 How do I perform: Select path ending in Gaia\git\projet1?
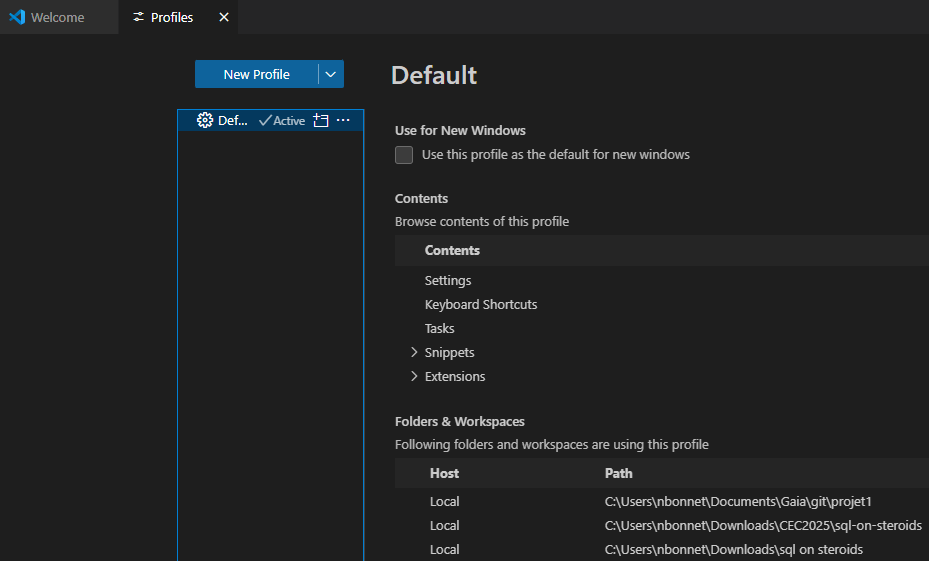point(738,502)
